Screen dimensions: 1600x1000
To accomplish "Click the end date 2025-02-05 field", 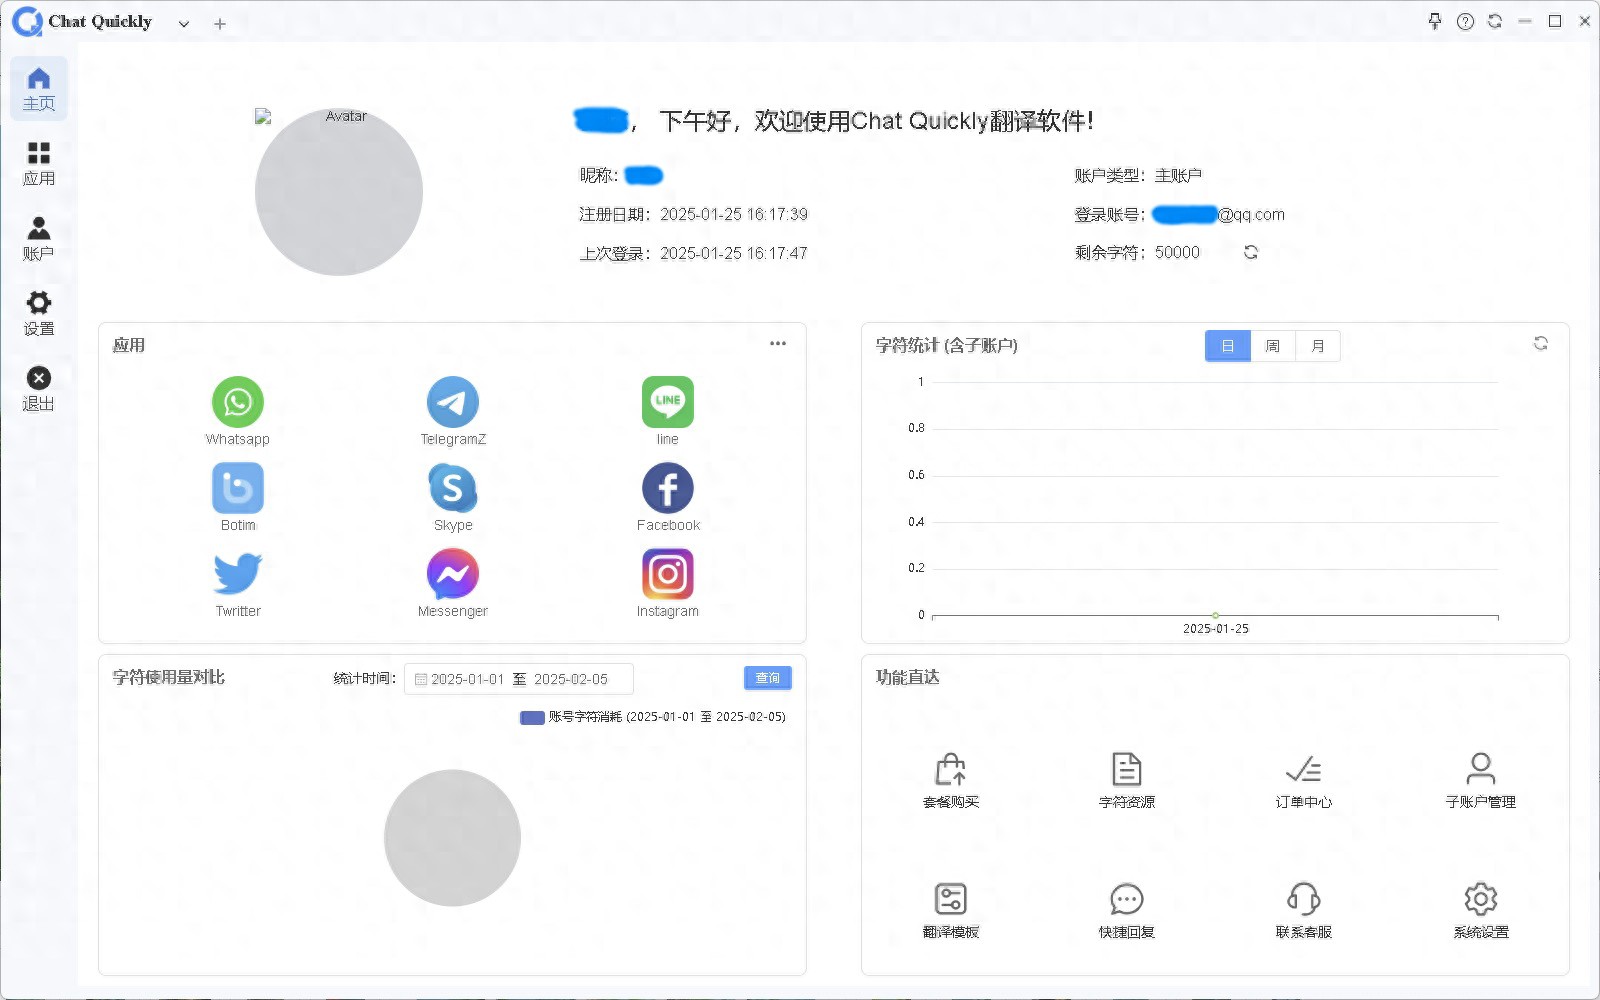I will point(571,679).
